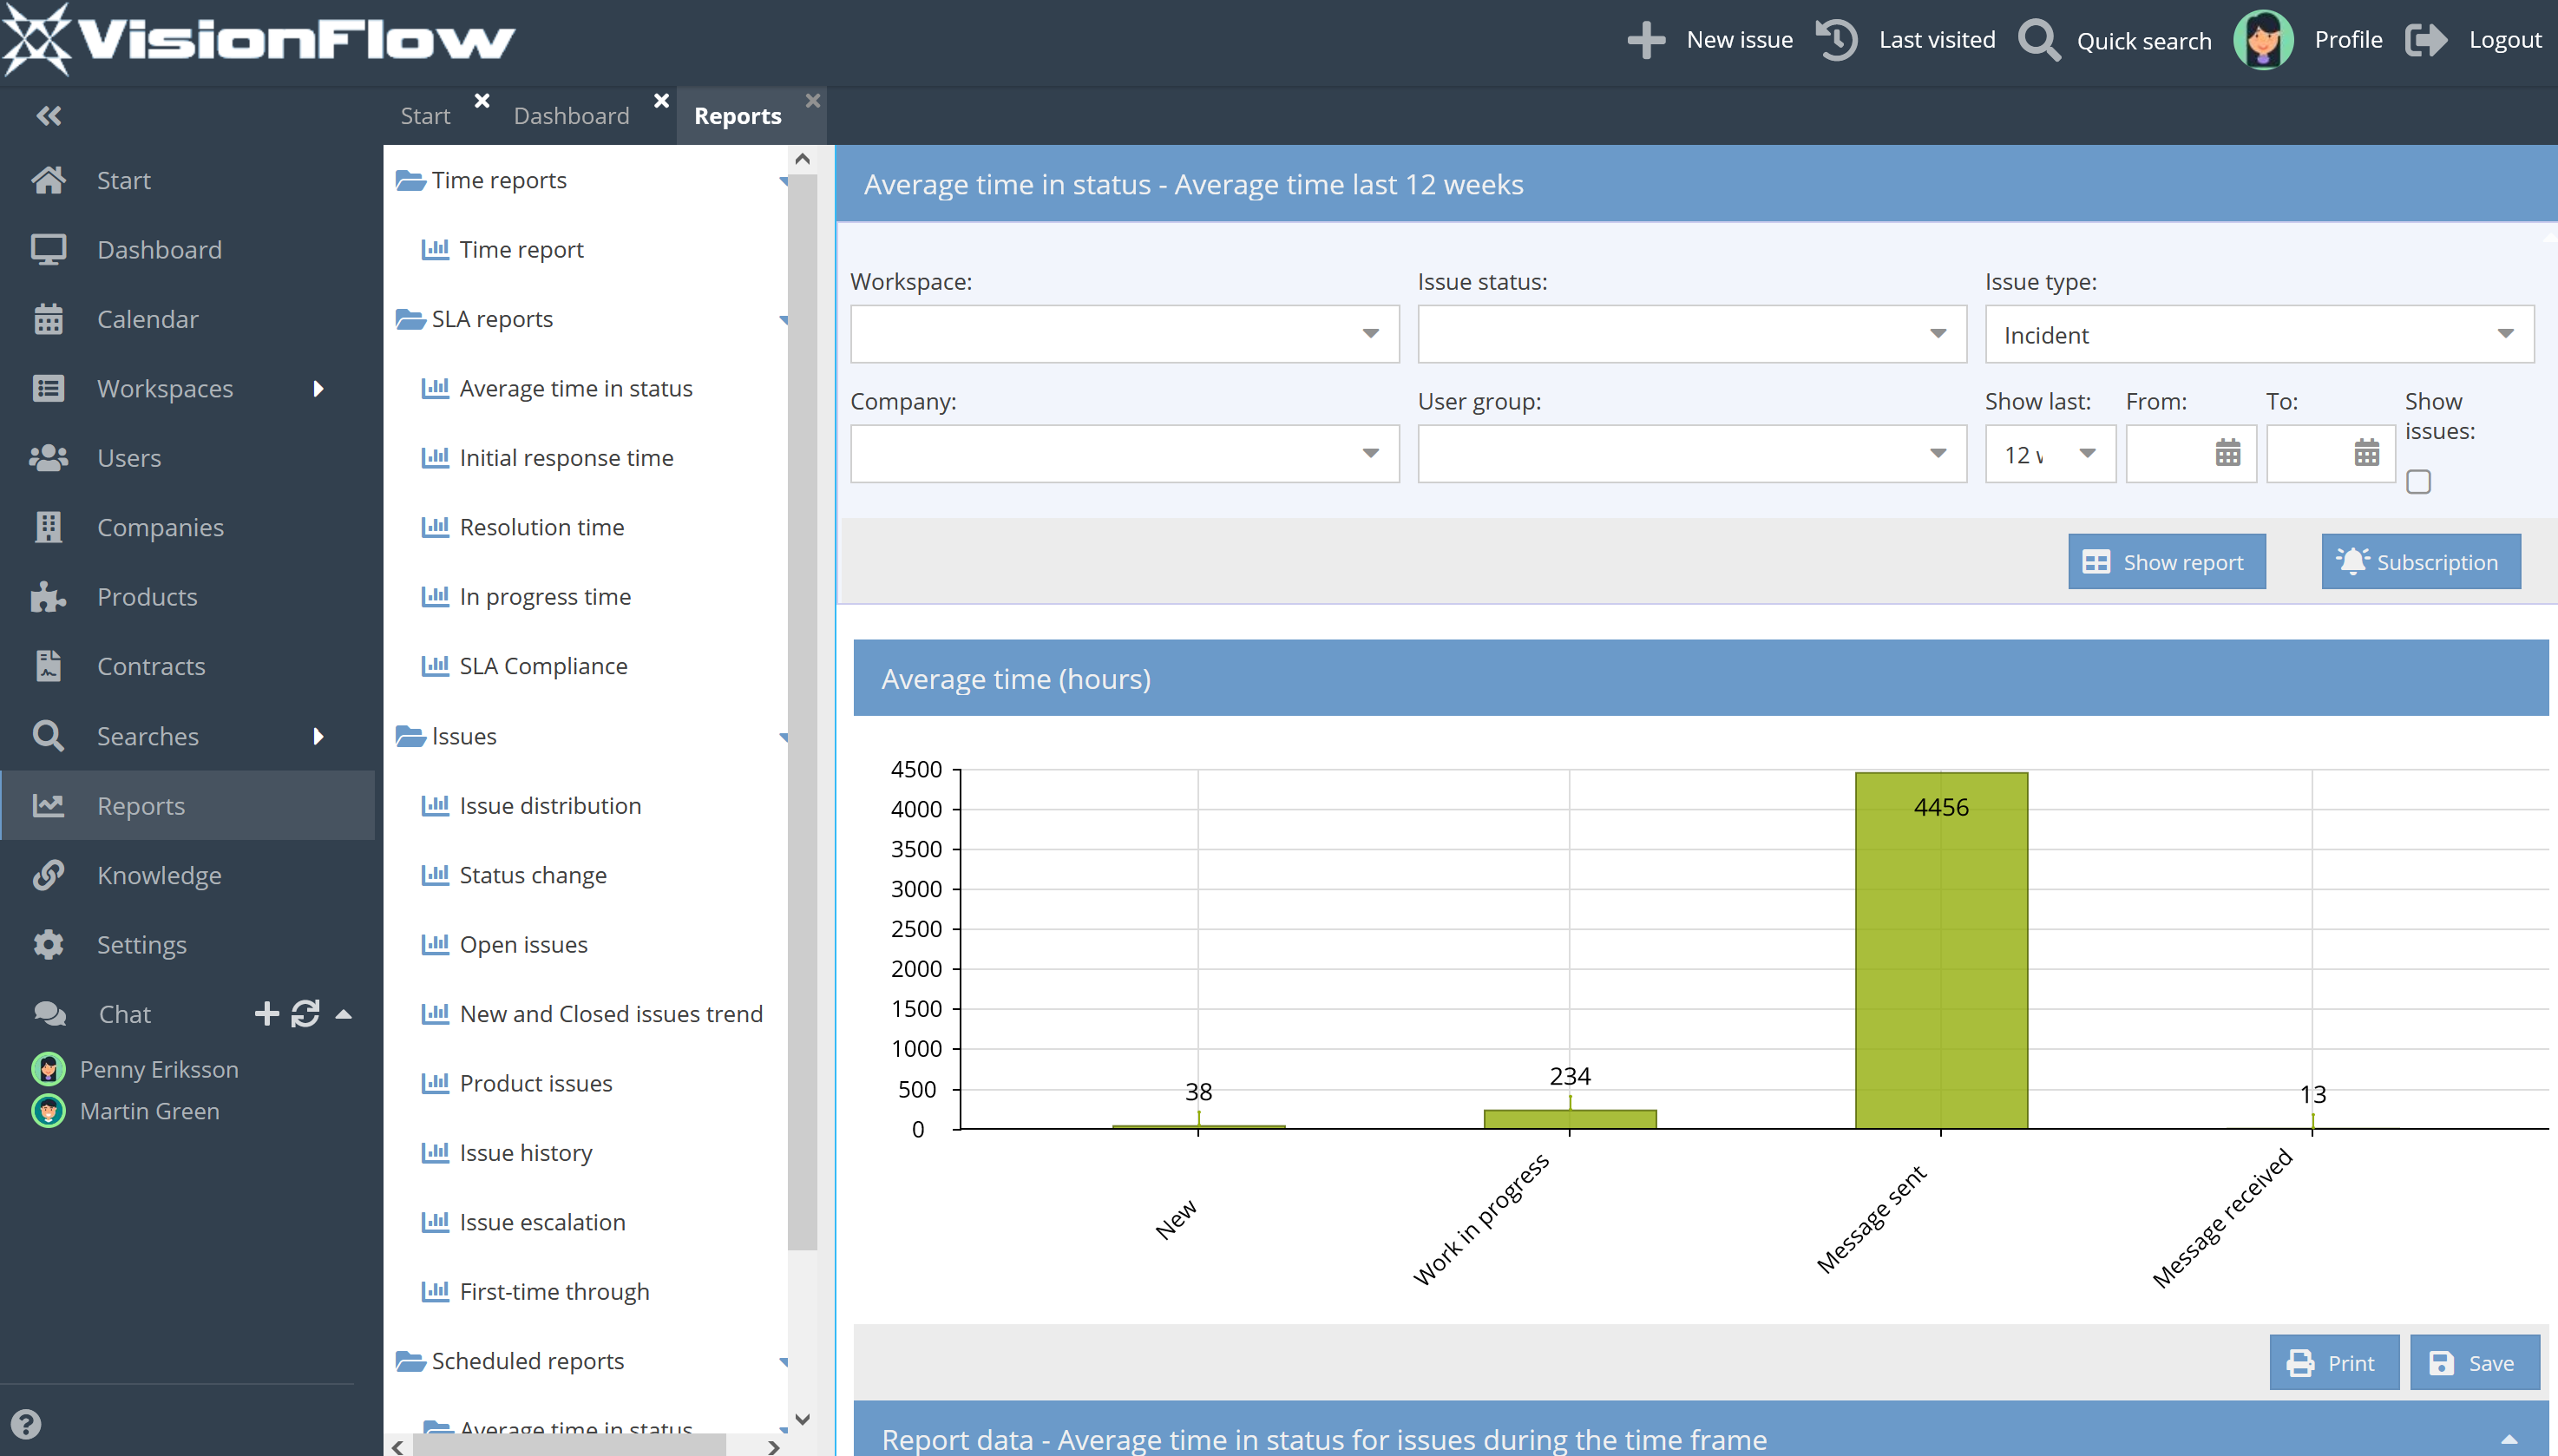The width and height of the screenshot is (2558, 1456).
Task: Open Average time in status report
Action: (576, 388)
